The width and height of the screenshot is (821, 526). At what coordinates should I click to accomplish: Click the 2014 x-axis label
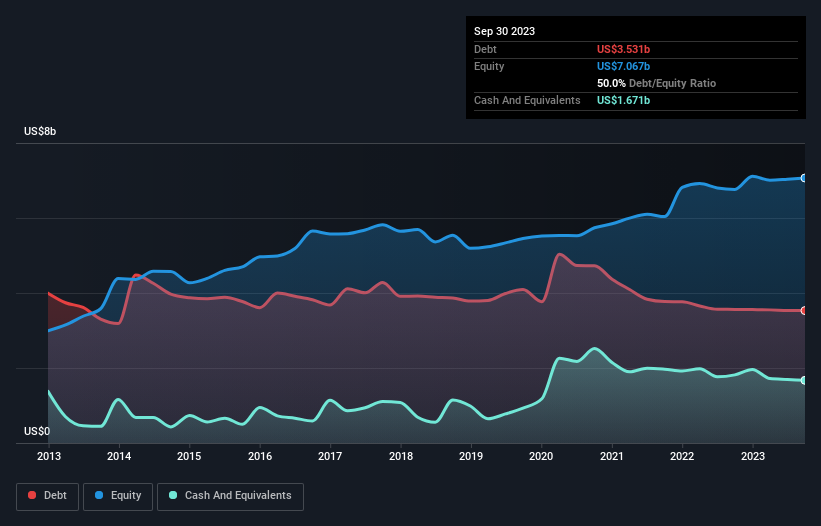point(119,456)
